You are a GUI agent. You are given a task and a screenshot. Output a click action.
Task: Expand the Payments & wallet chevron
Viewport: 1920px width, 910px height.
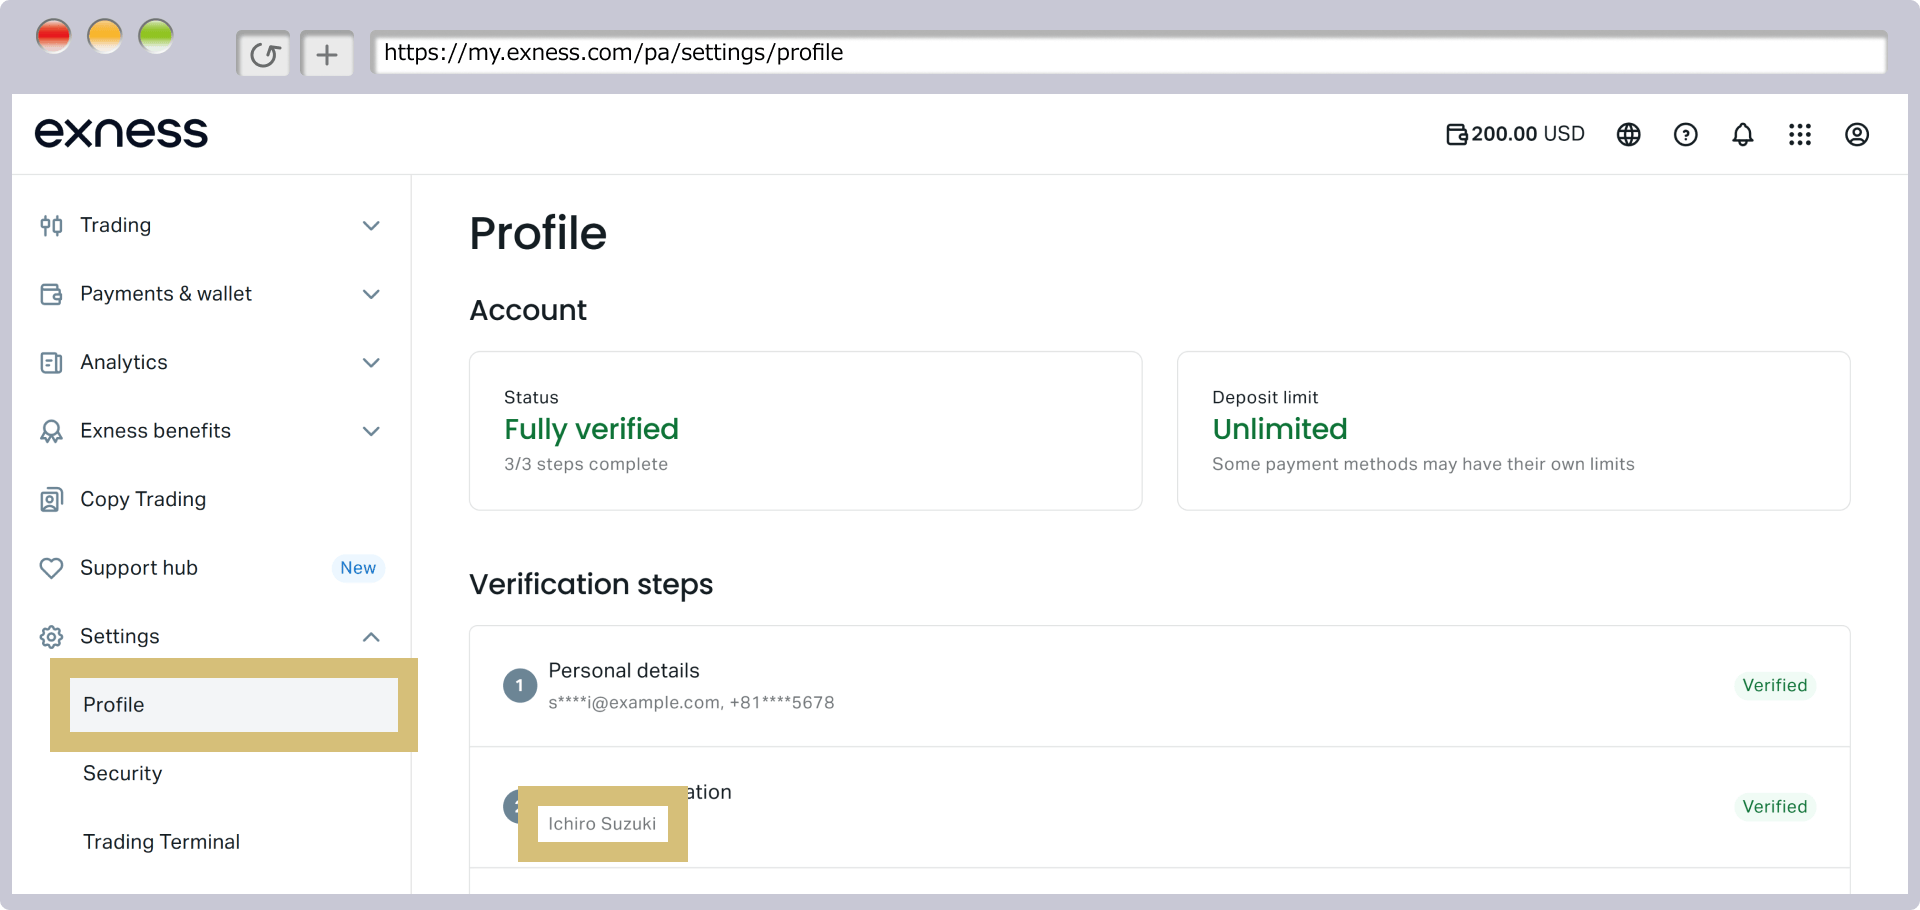click(x=371, y=294)
